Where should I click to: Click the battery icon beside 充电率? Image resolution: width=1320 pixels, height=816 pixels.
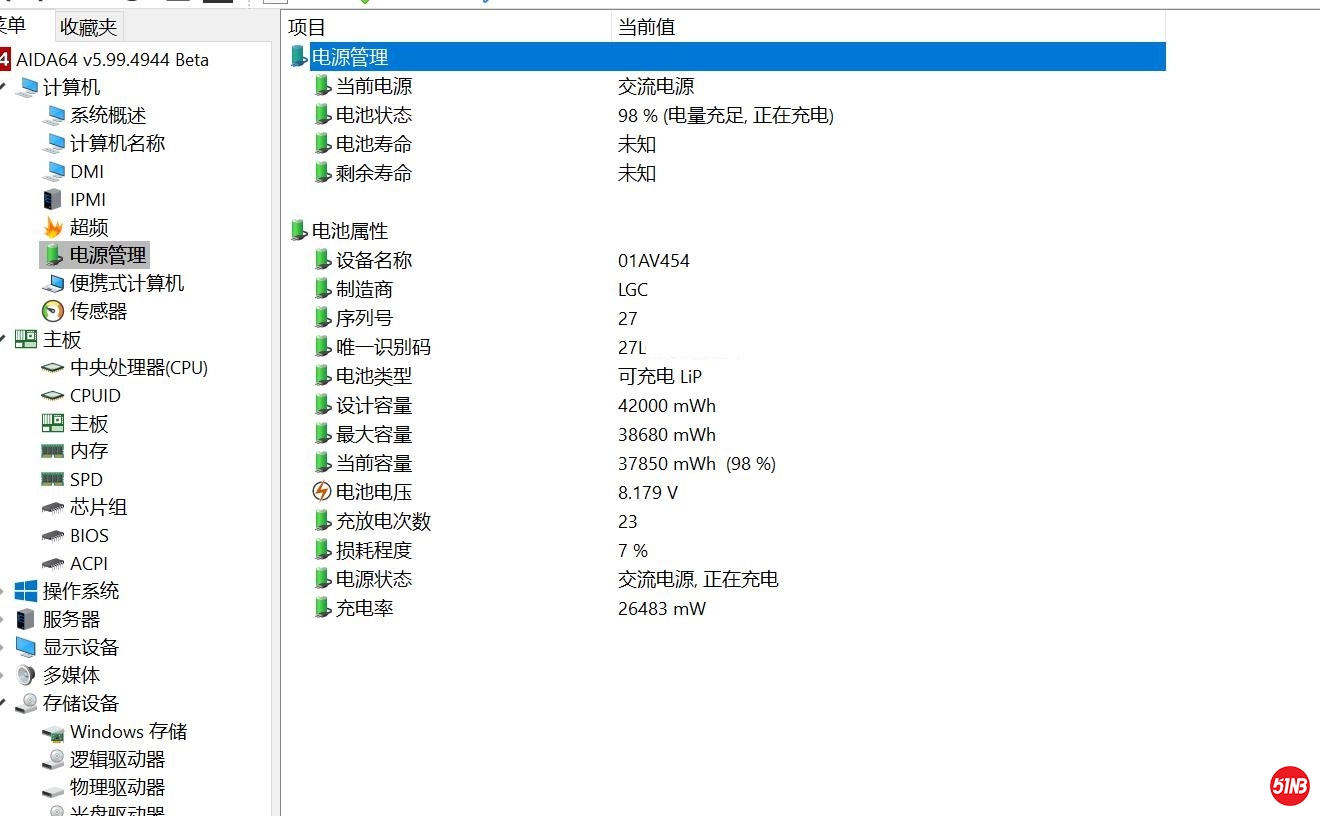(x=322, y=608)
